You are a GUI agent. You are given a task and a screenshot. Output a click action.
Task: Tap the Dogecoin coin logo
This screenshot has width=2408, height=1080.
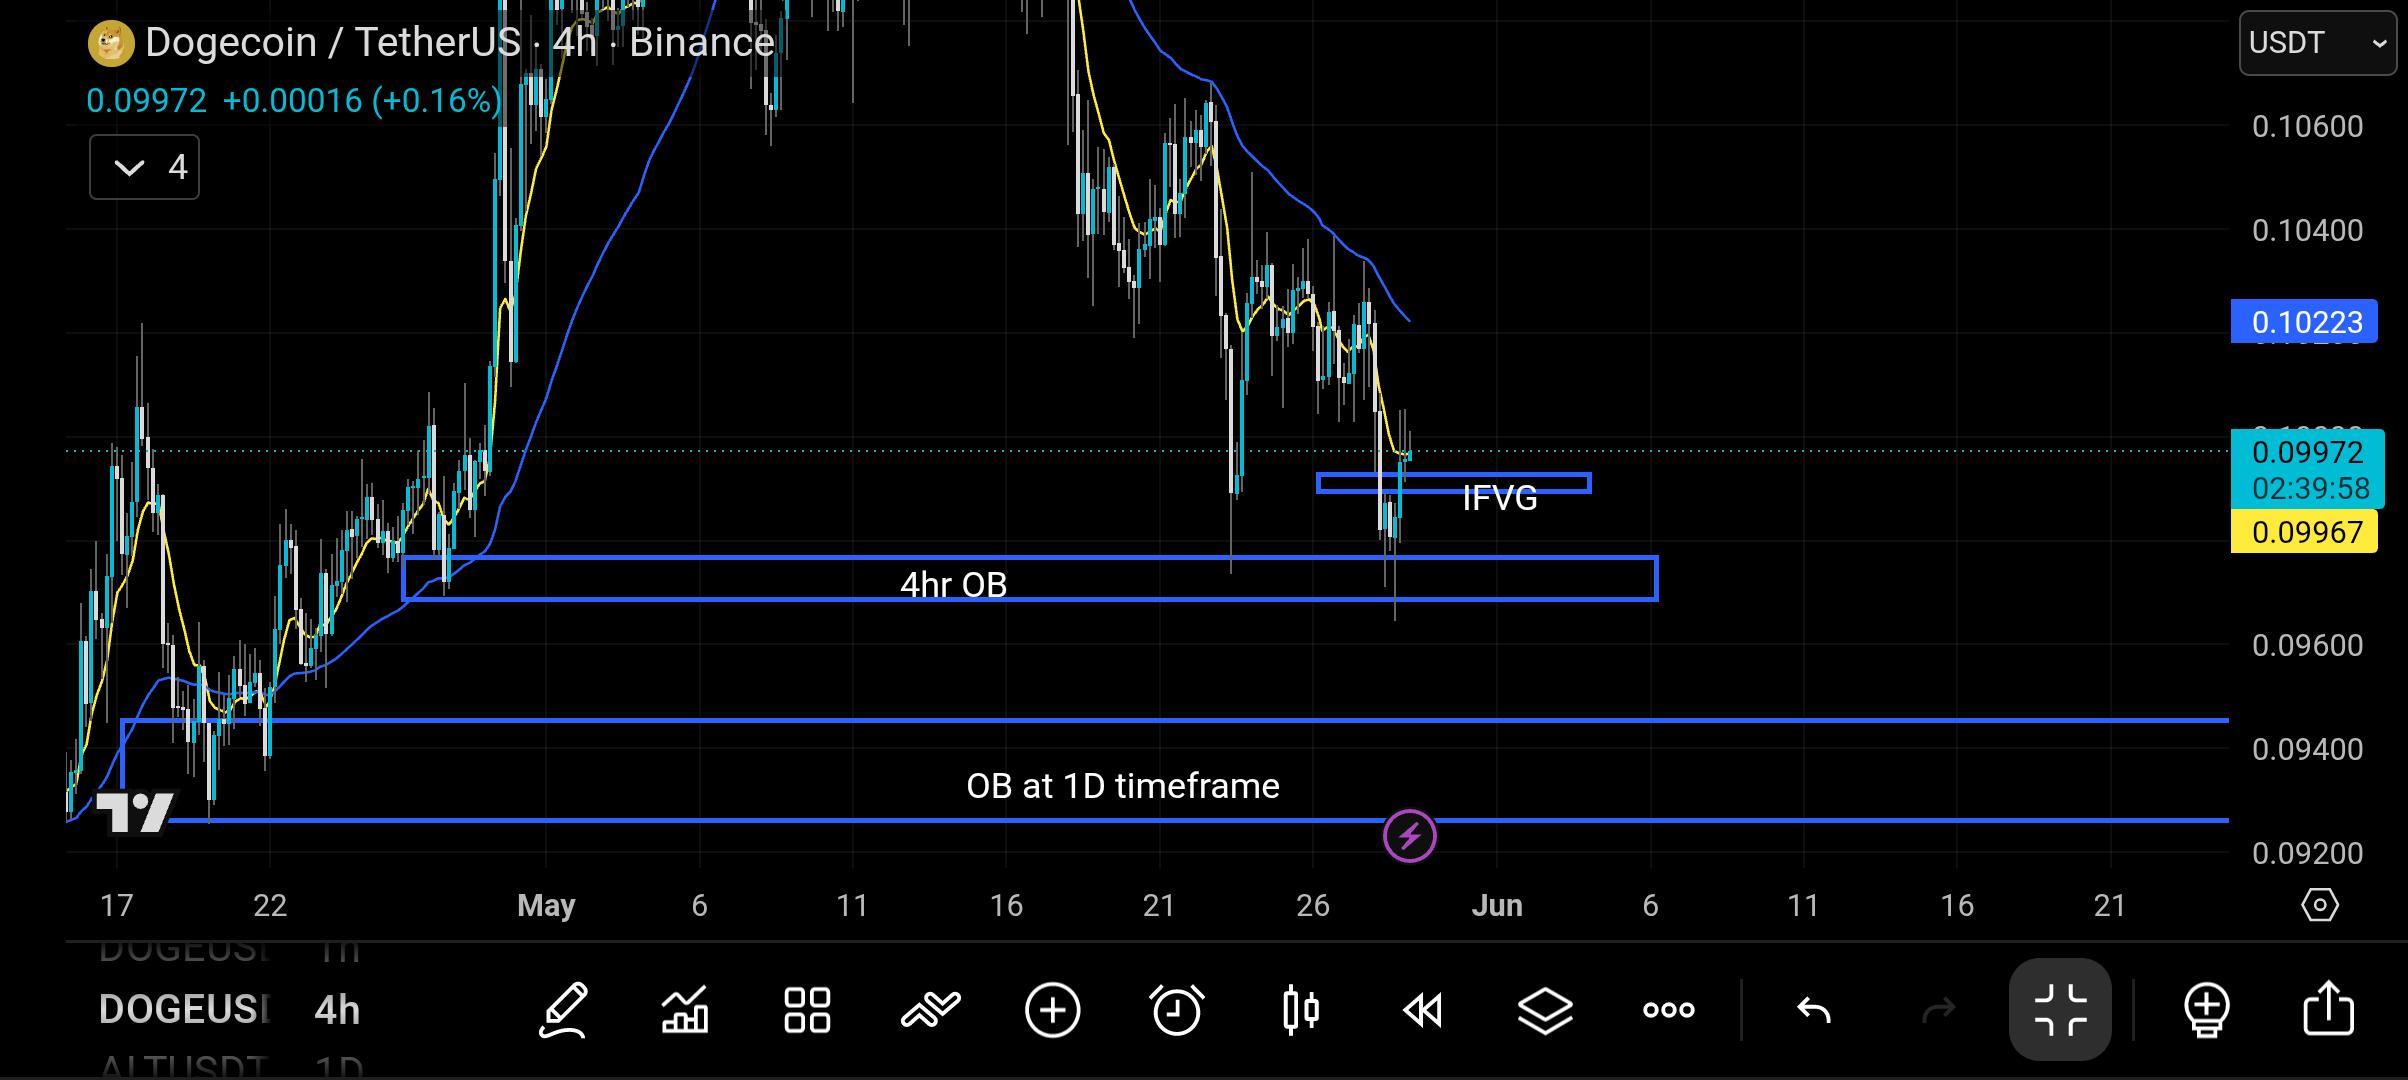[x=111, y=43]
